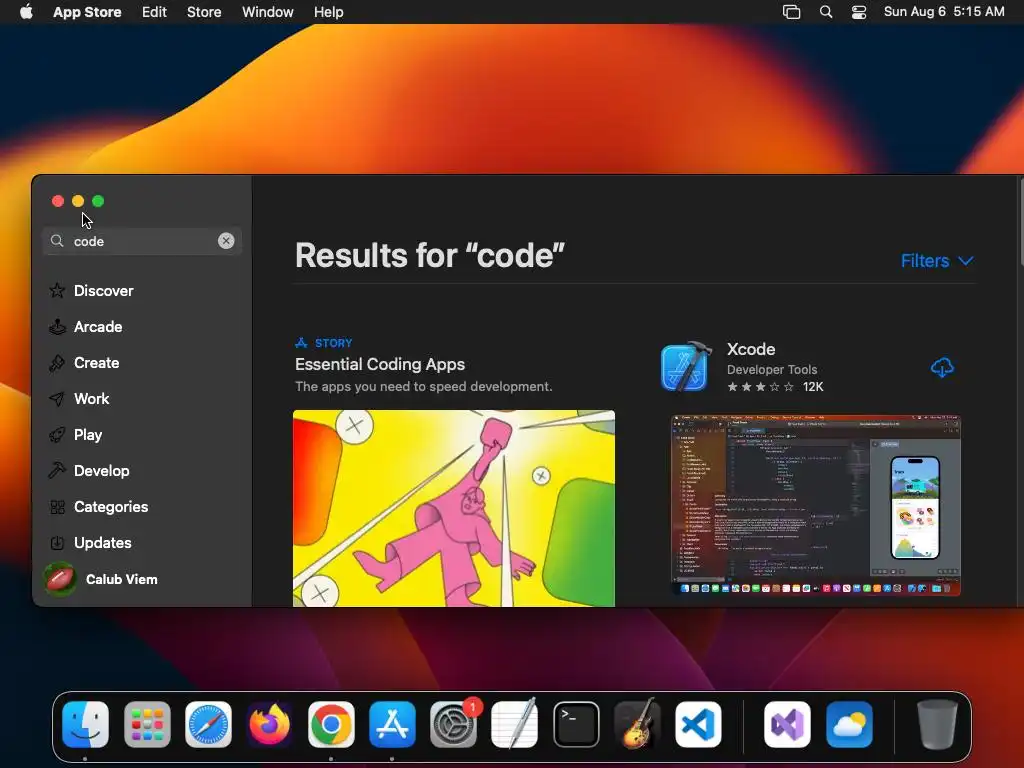
Task: Open the Window menu
Action: click(x=268, y=12)
